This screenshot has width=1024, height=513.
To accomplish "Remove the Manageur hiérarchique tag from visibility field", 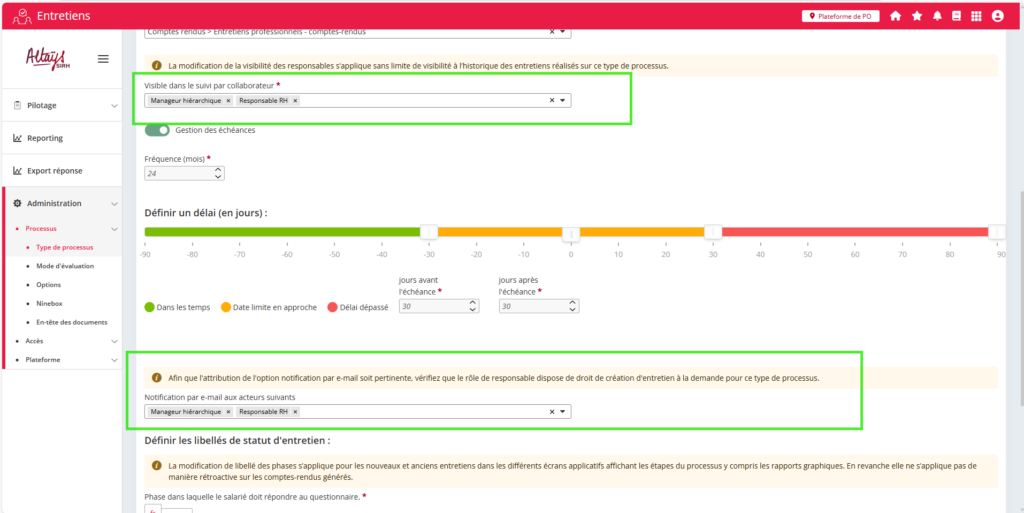I will pos(228,101).
